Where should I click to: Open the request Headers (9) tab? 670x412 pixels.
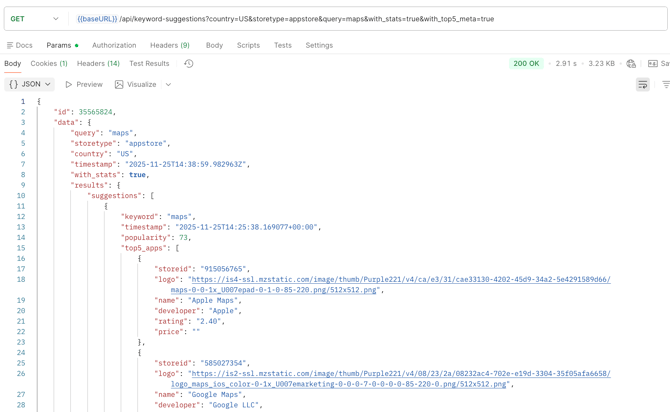(x=169, y=45)
